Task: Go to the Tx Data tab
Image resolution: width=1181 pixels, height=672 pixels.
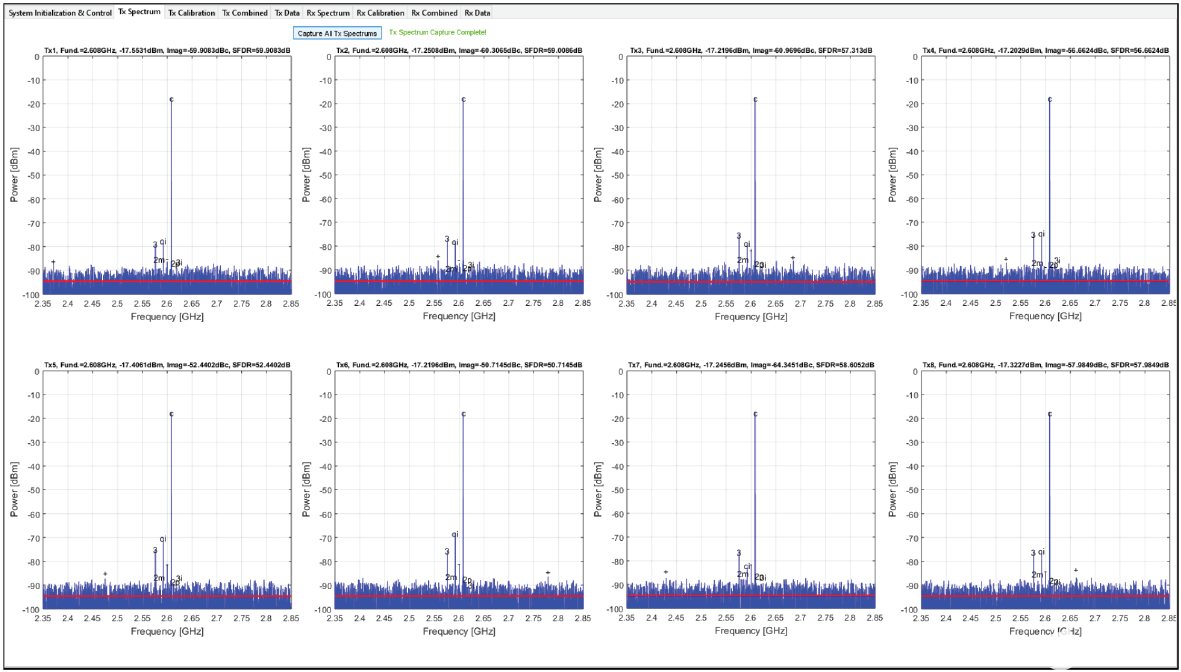Action: click(287, 13)
